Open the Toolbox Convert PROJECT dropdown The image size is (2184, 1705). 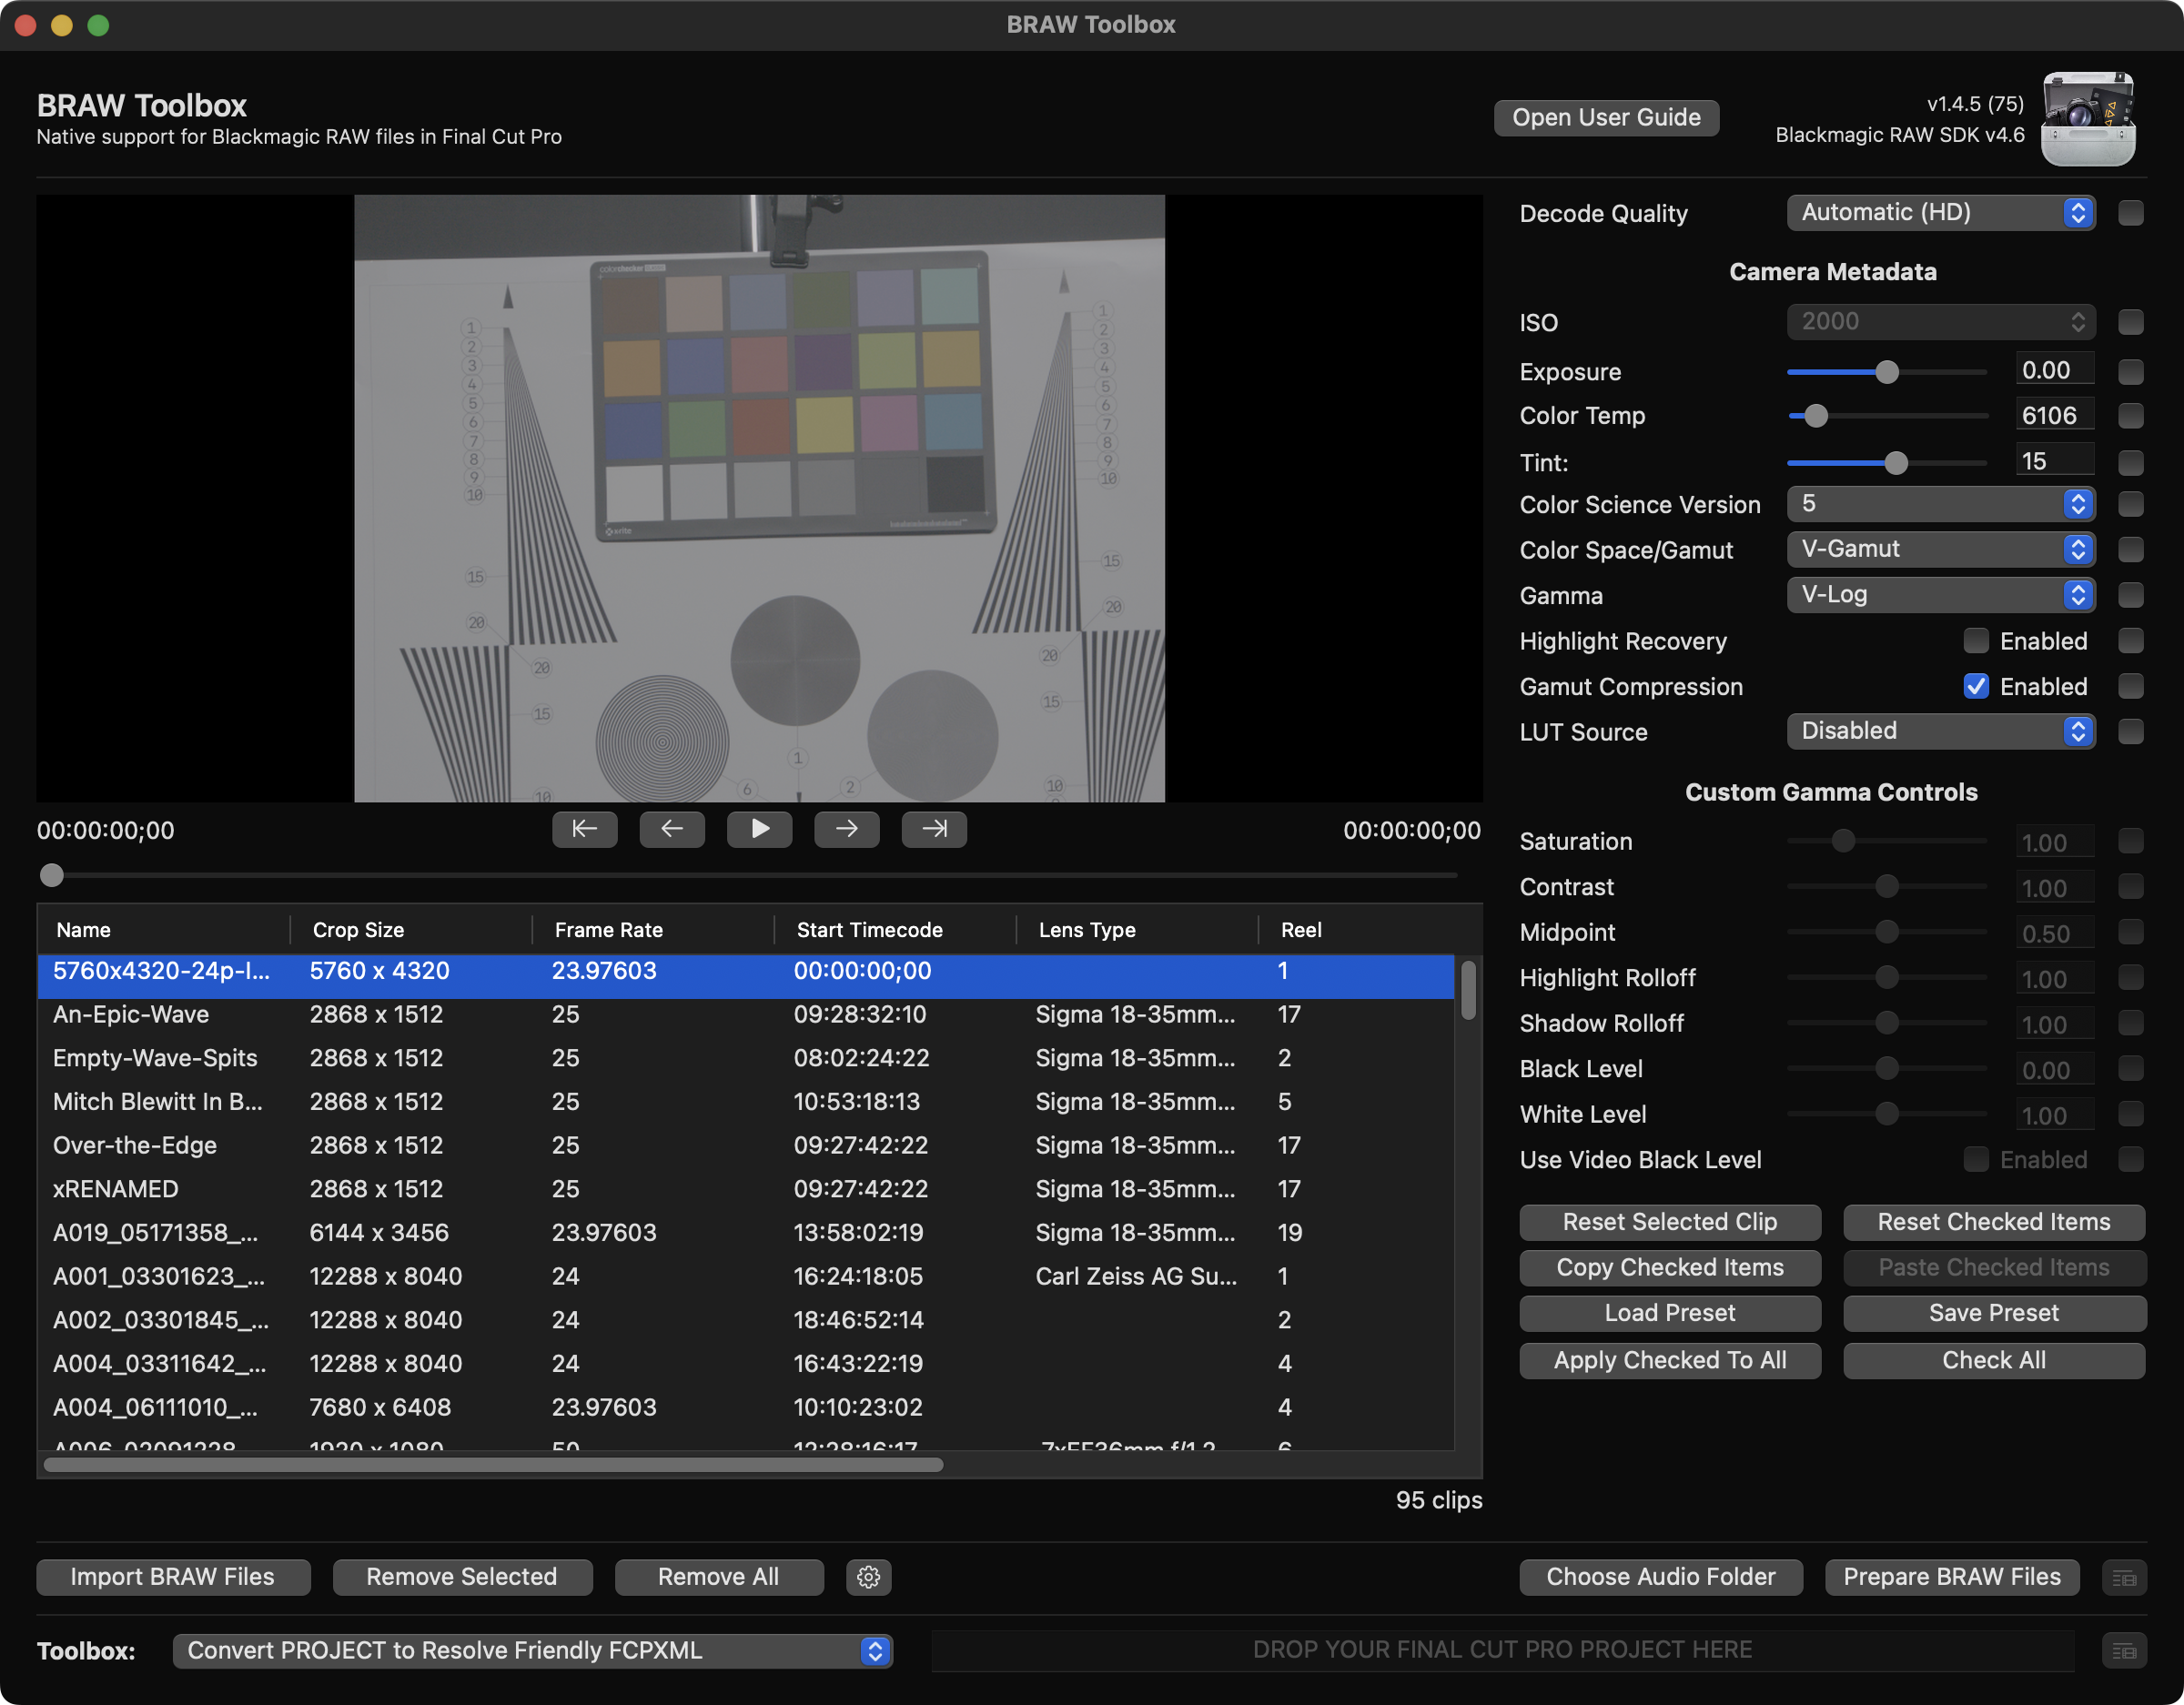532,1651
